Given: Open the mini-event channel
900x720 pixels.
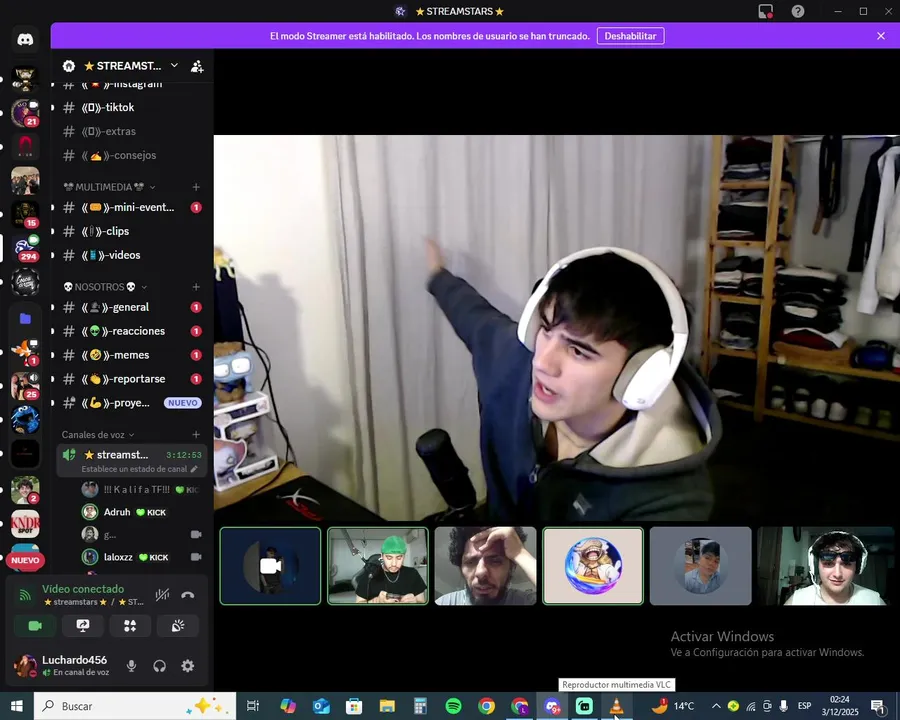Looking at the screenshot, I should (x=131, y=207).
